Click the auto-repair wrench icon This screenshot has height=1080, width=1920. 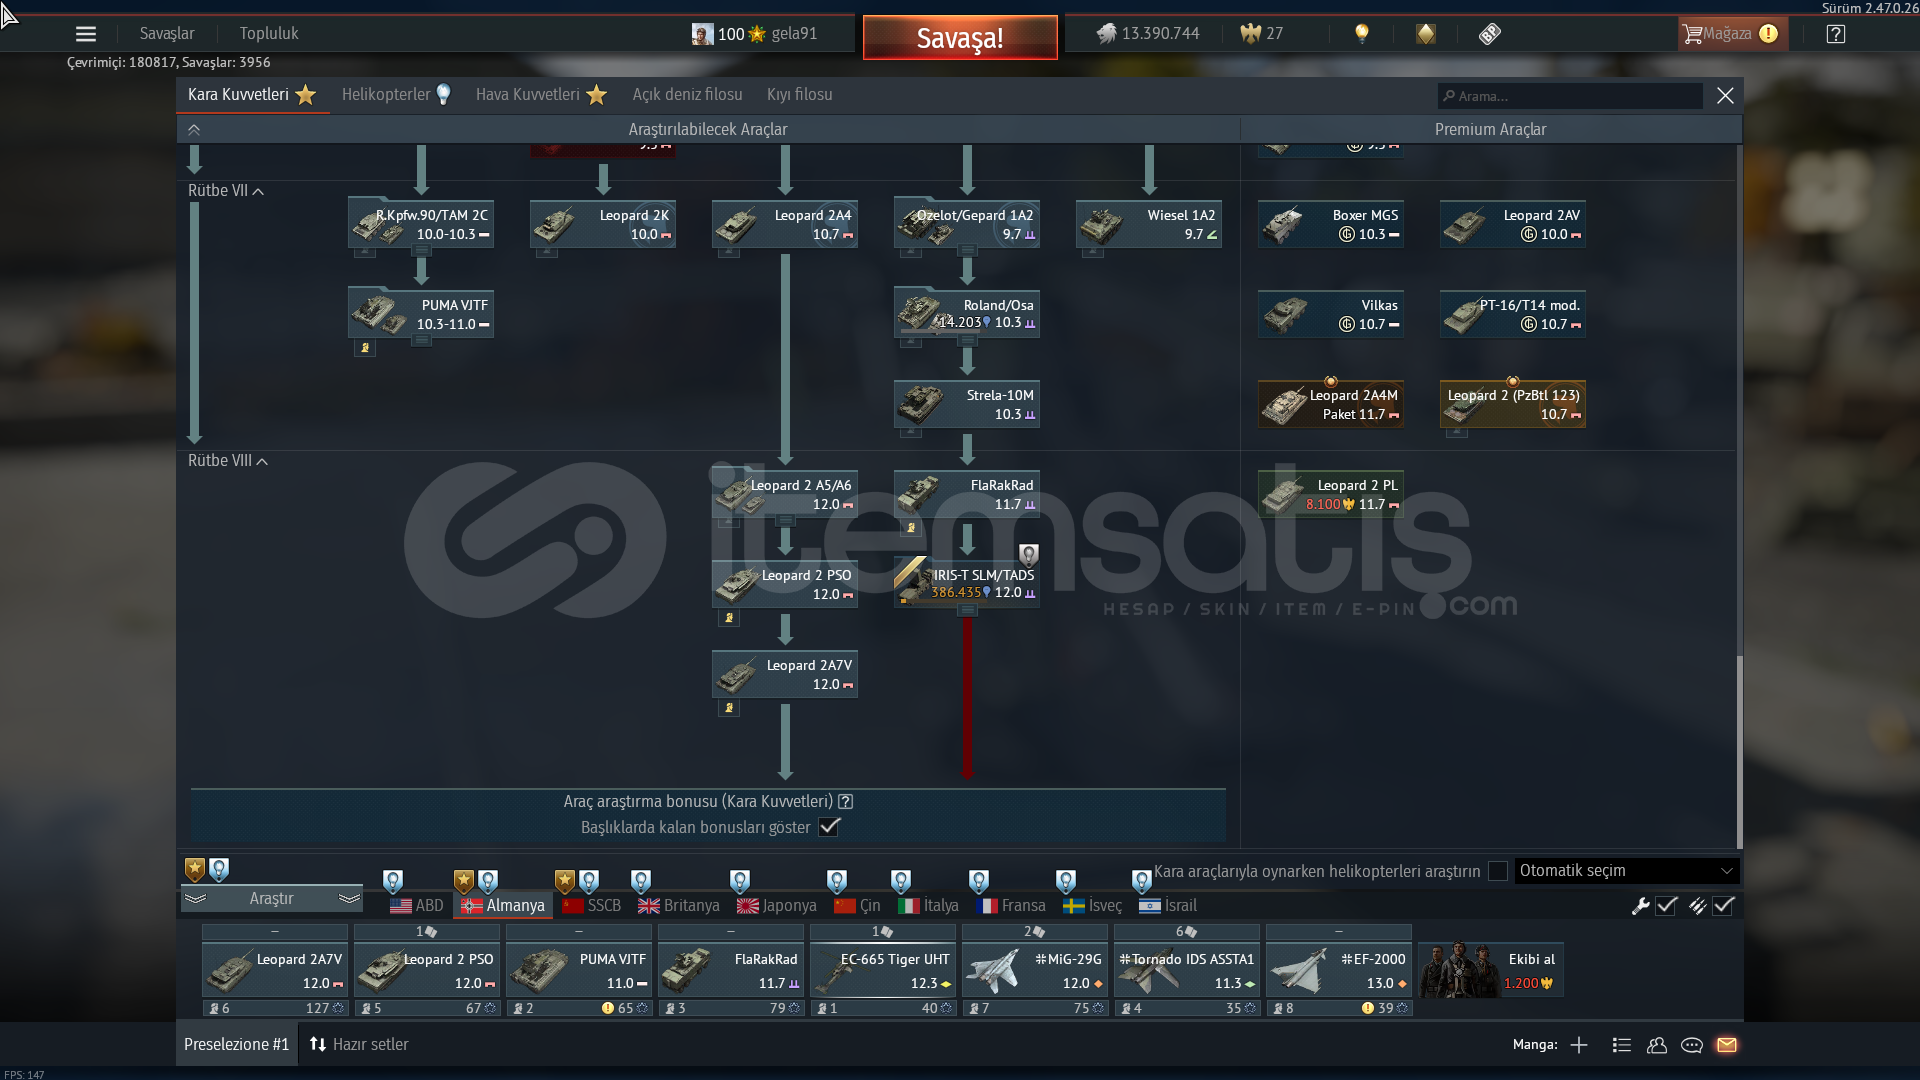(x=1640, y=906)
